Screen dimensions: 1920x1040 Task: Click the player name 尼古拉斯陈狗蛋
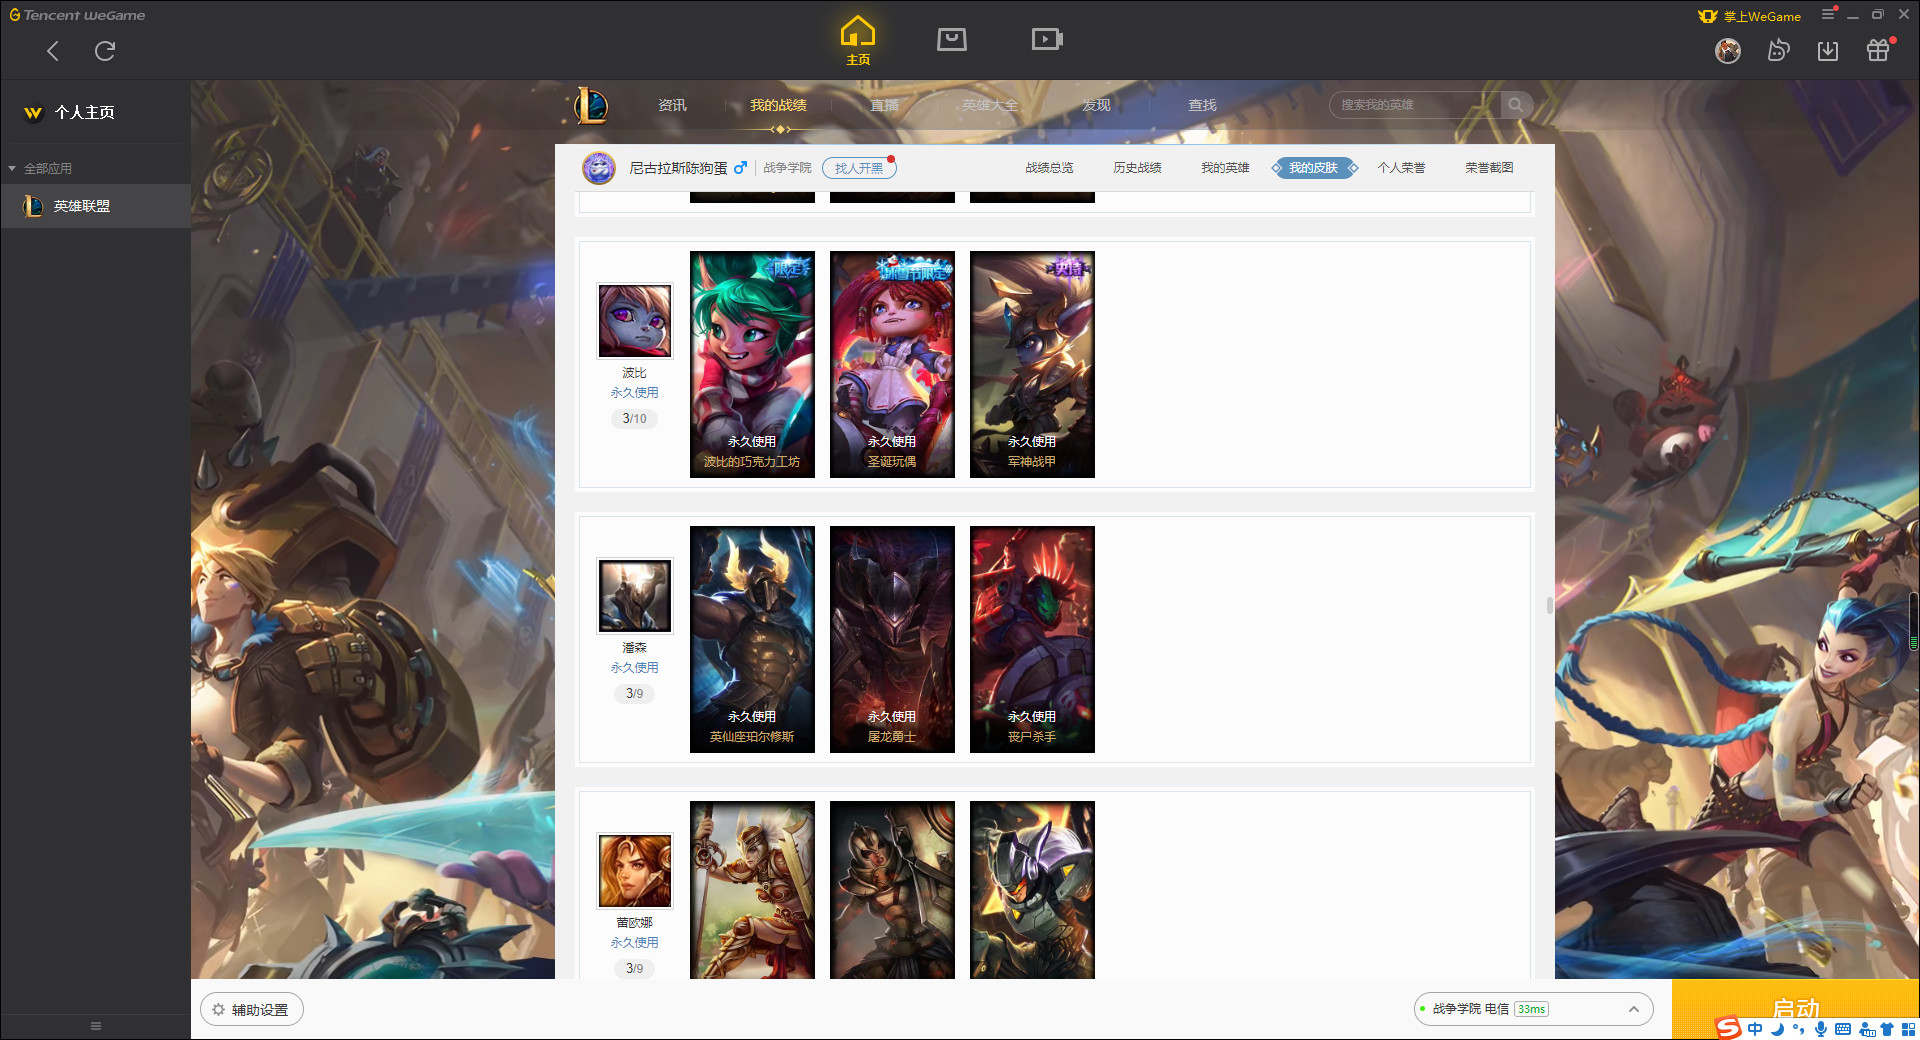[678, 168]
